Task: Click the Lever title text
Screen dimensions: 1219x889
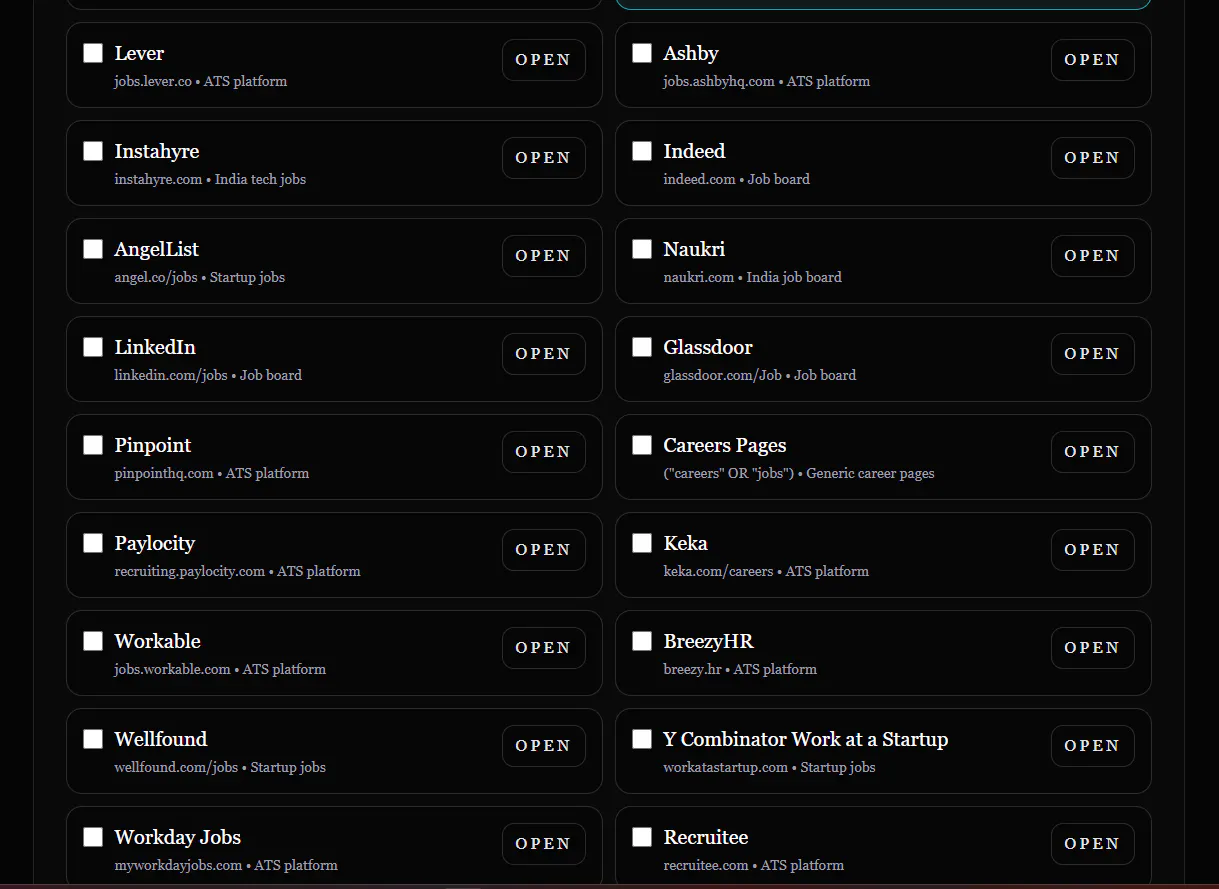Action: pos(139,53)
